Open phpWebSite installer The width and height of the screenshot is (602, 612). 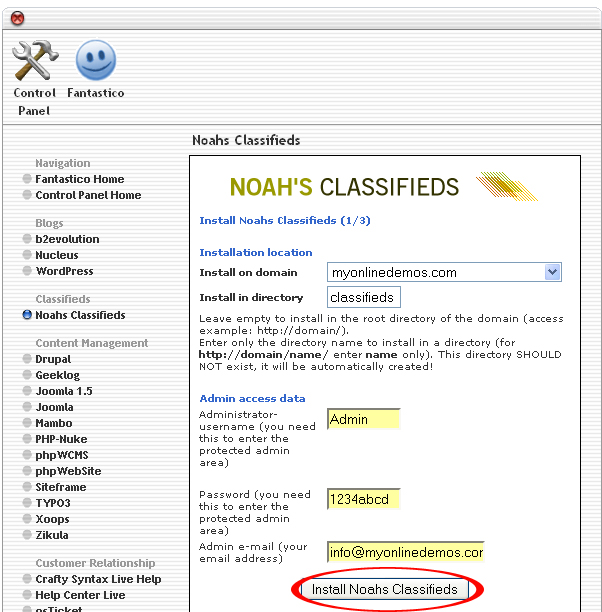pos(68,471)
